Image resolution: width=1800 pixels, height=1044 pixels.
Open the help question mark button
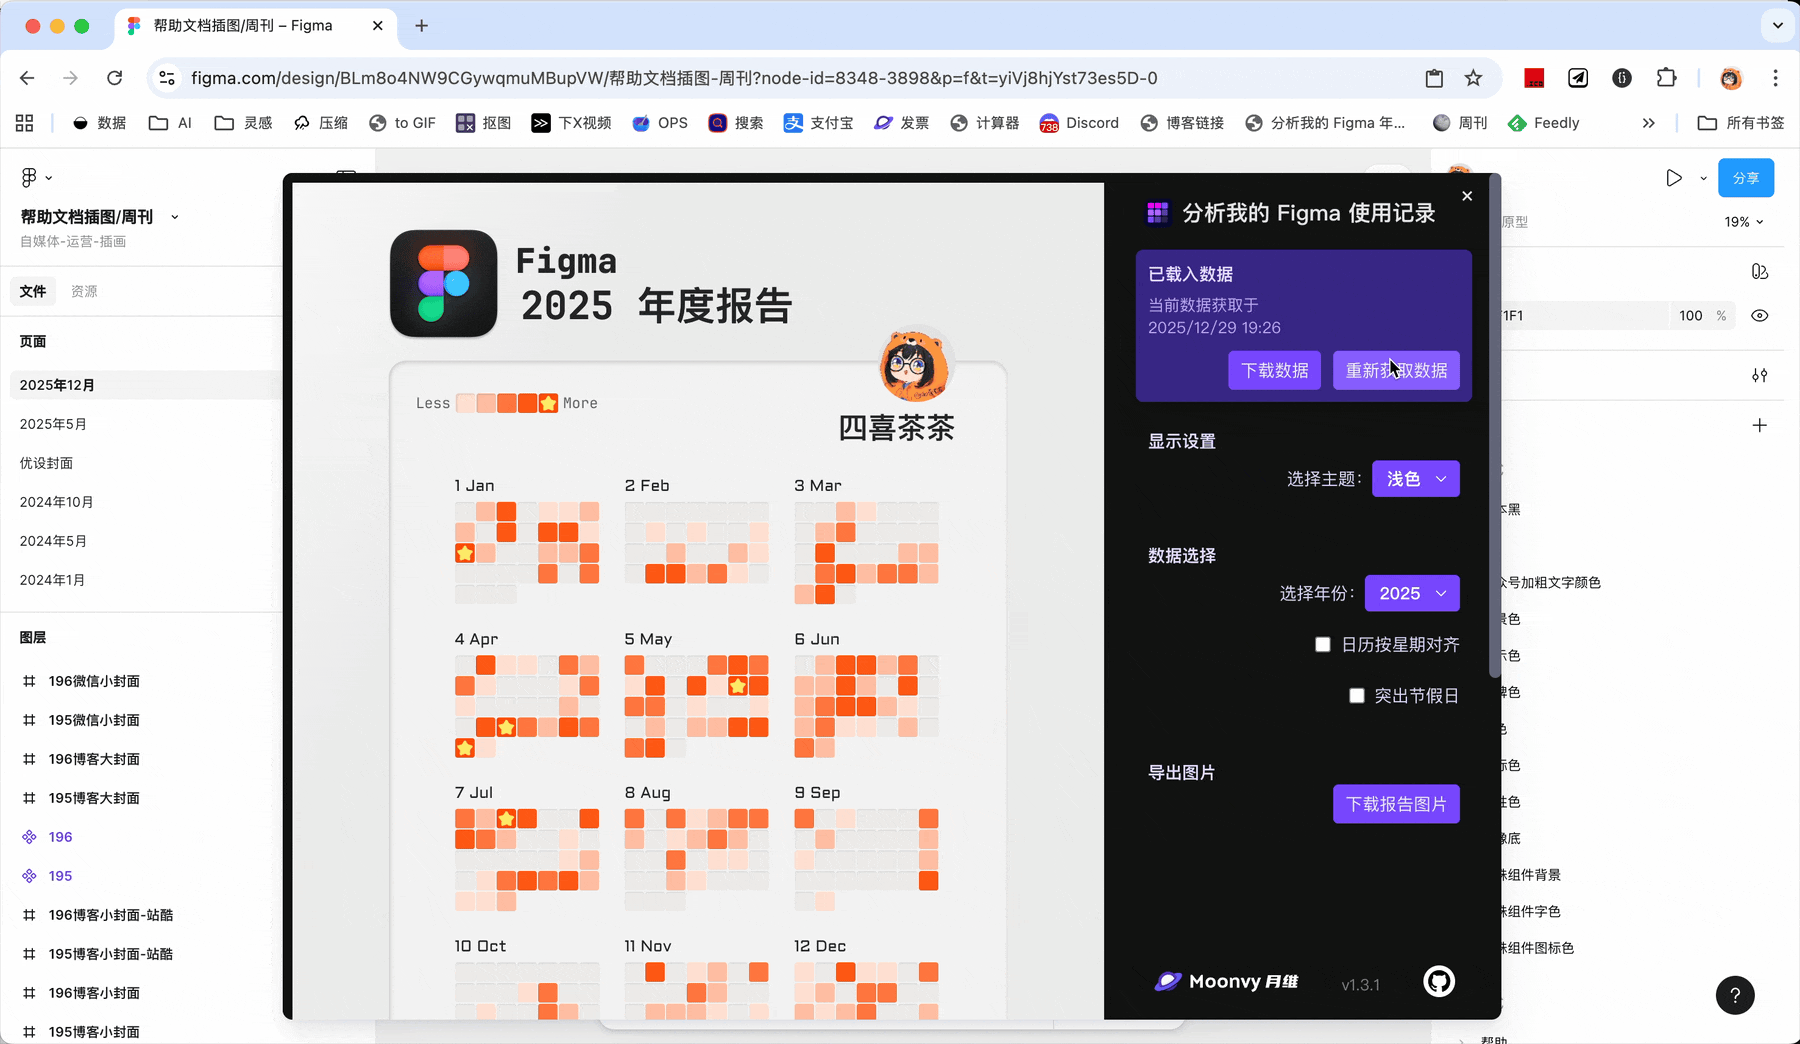pos(1735,995)
